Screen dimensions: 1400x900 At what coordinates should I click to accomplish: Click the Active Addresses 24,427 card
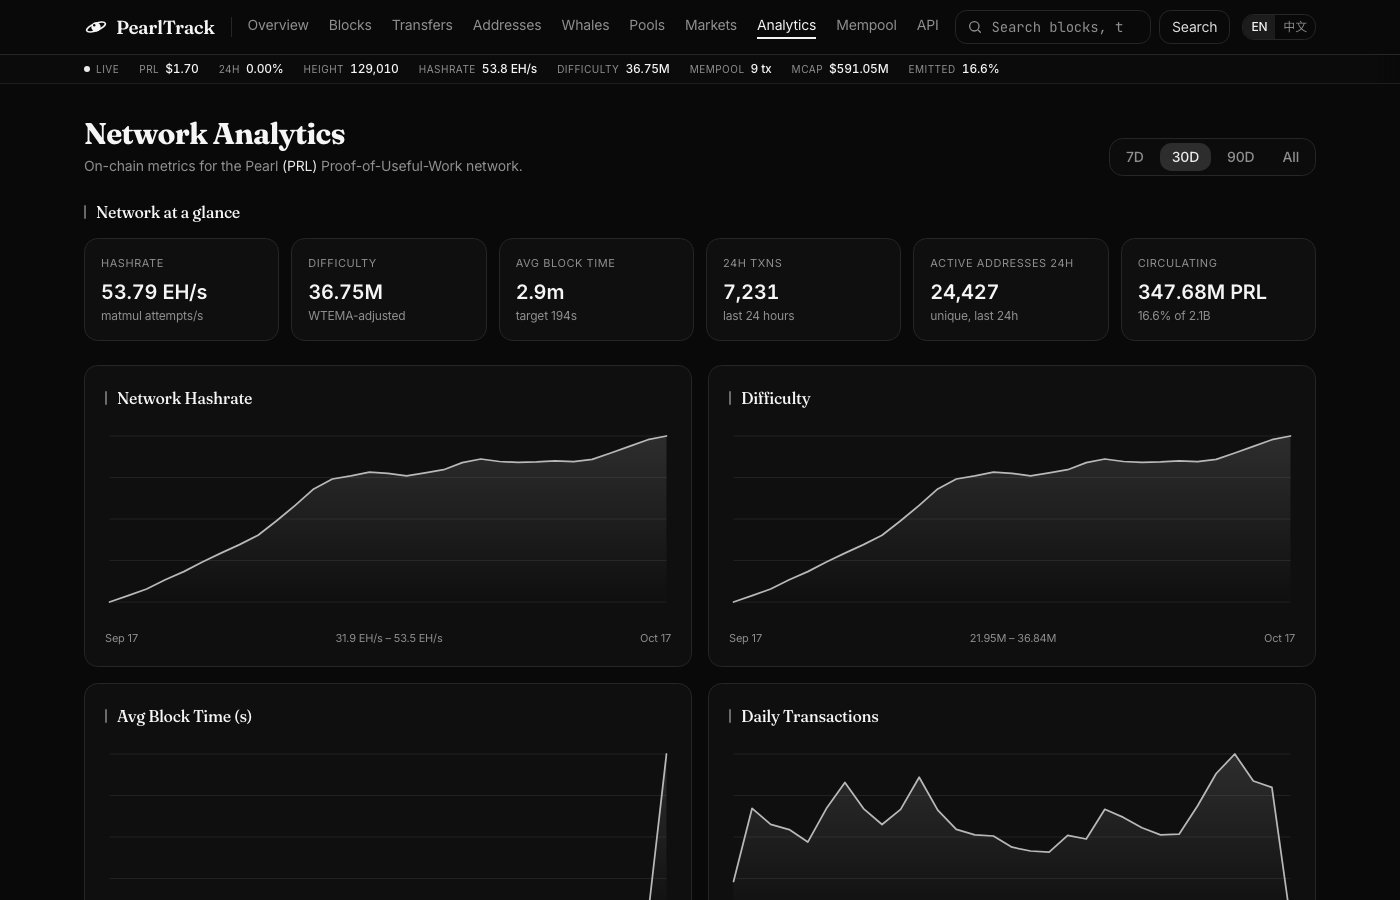tap(1011, 289)
